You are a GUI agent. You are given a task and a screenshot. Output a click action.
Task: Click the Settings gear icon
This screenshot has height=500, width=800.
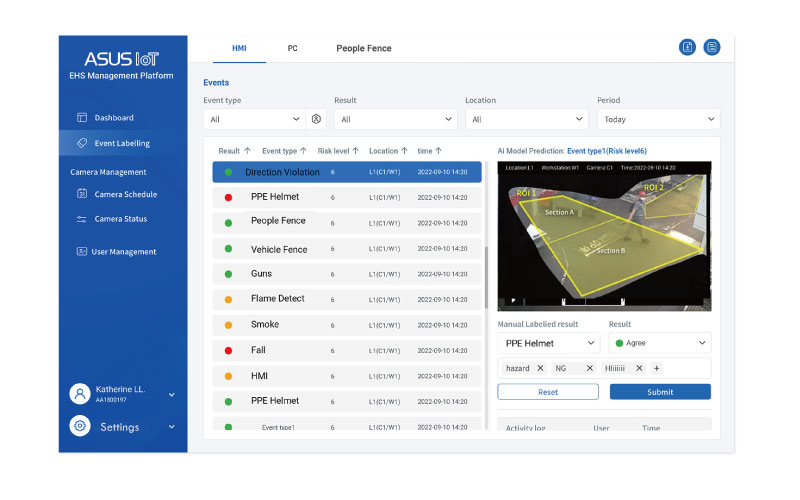click(x=80, y=426)
